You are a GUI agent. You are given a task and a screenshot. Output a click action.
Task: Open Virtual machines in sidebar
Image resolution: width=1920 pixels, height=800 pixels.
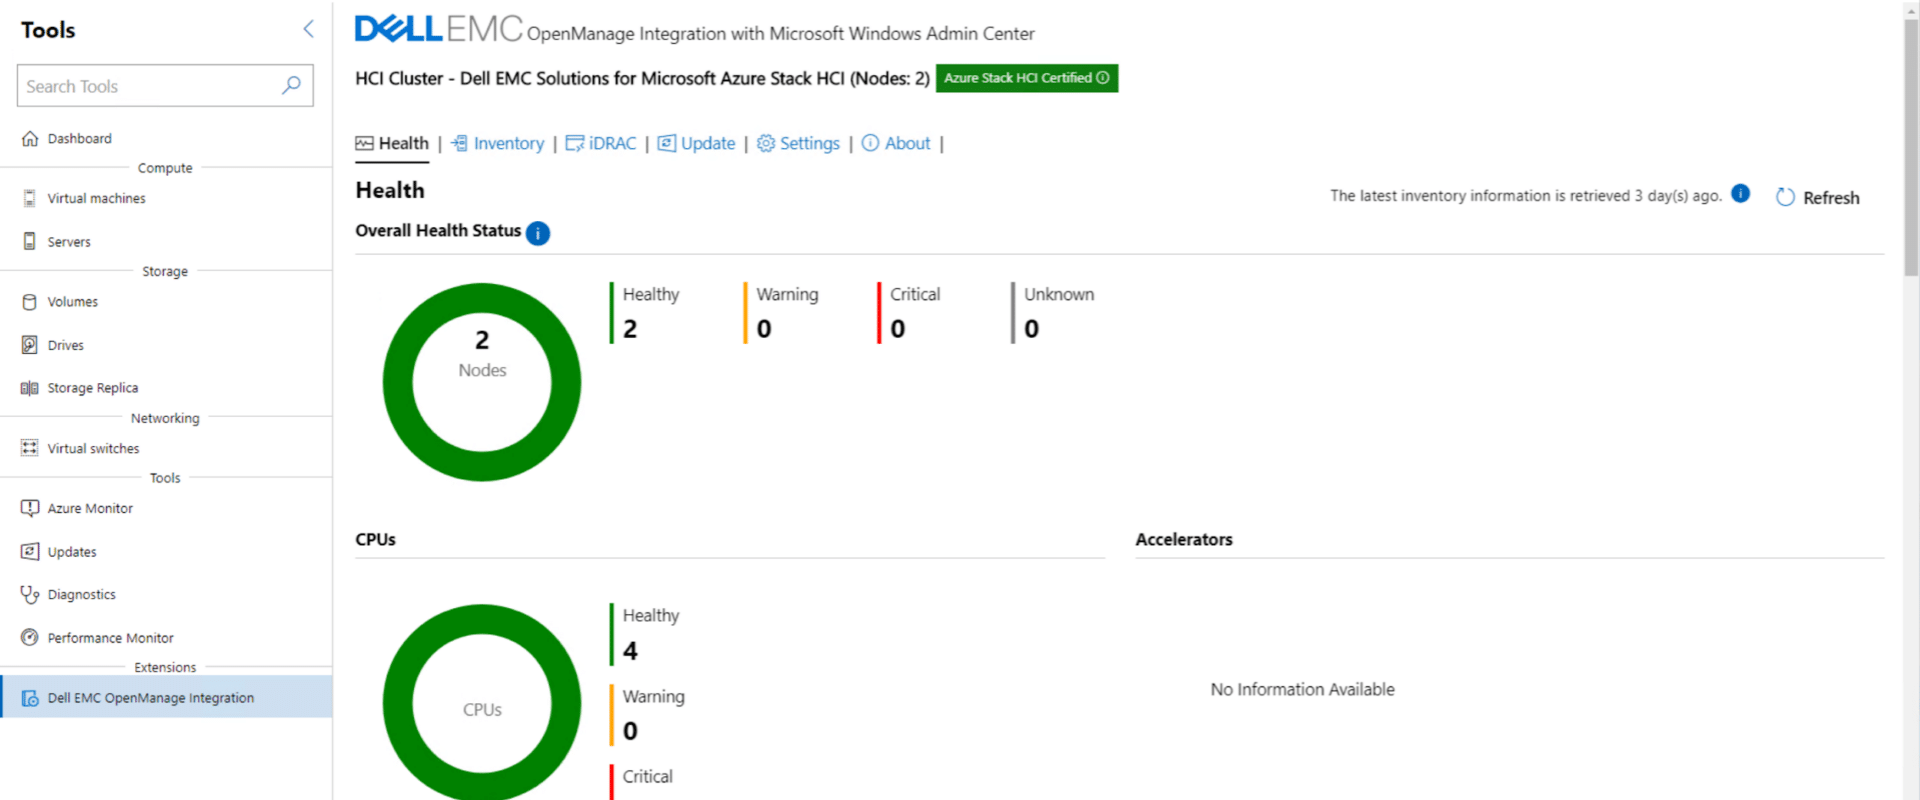96,199
